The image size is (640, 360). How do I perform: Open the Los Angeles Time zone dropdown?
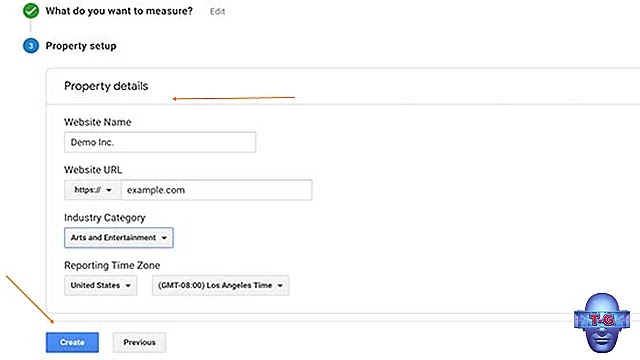(220, 285)
